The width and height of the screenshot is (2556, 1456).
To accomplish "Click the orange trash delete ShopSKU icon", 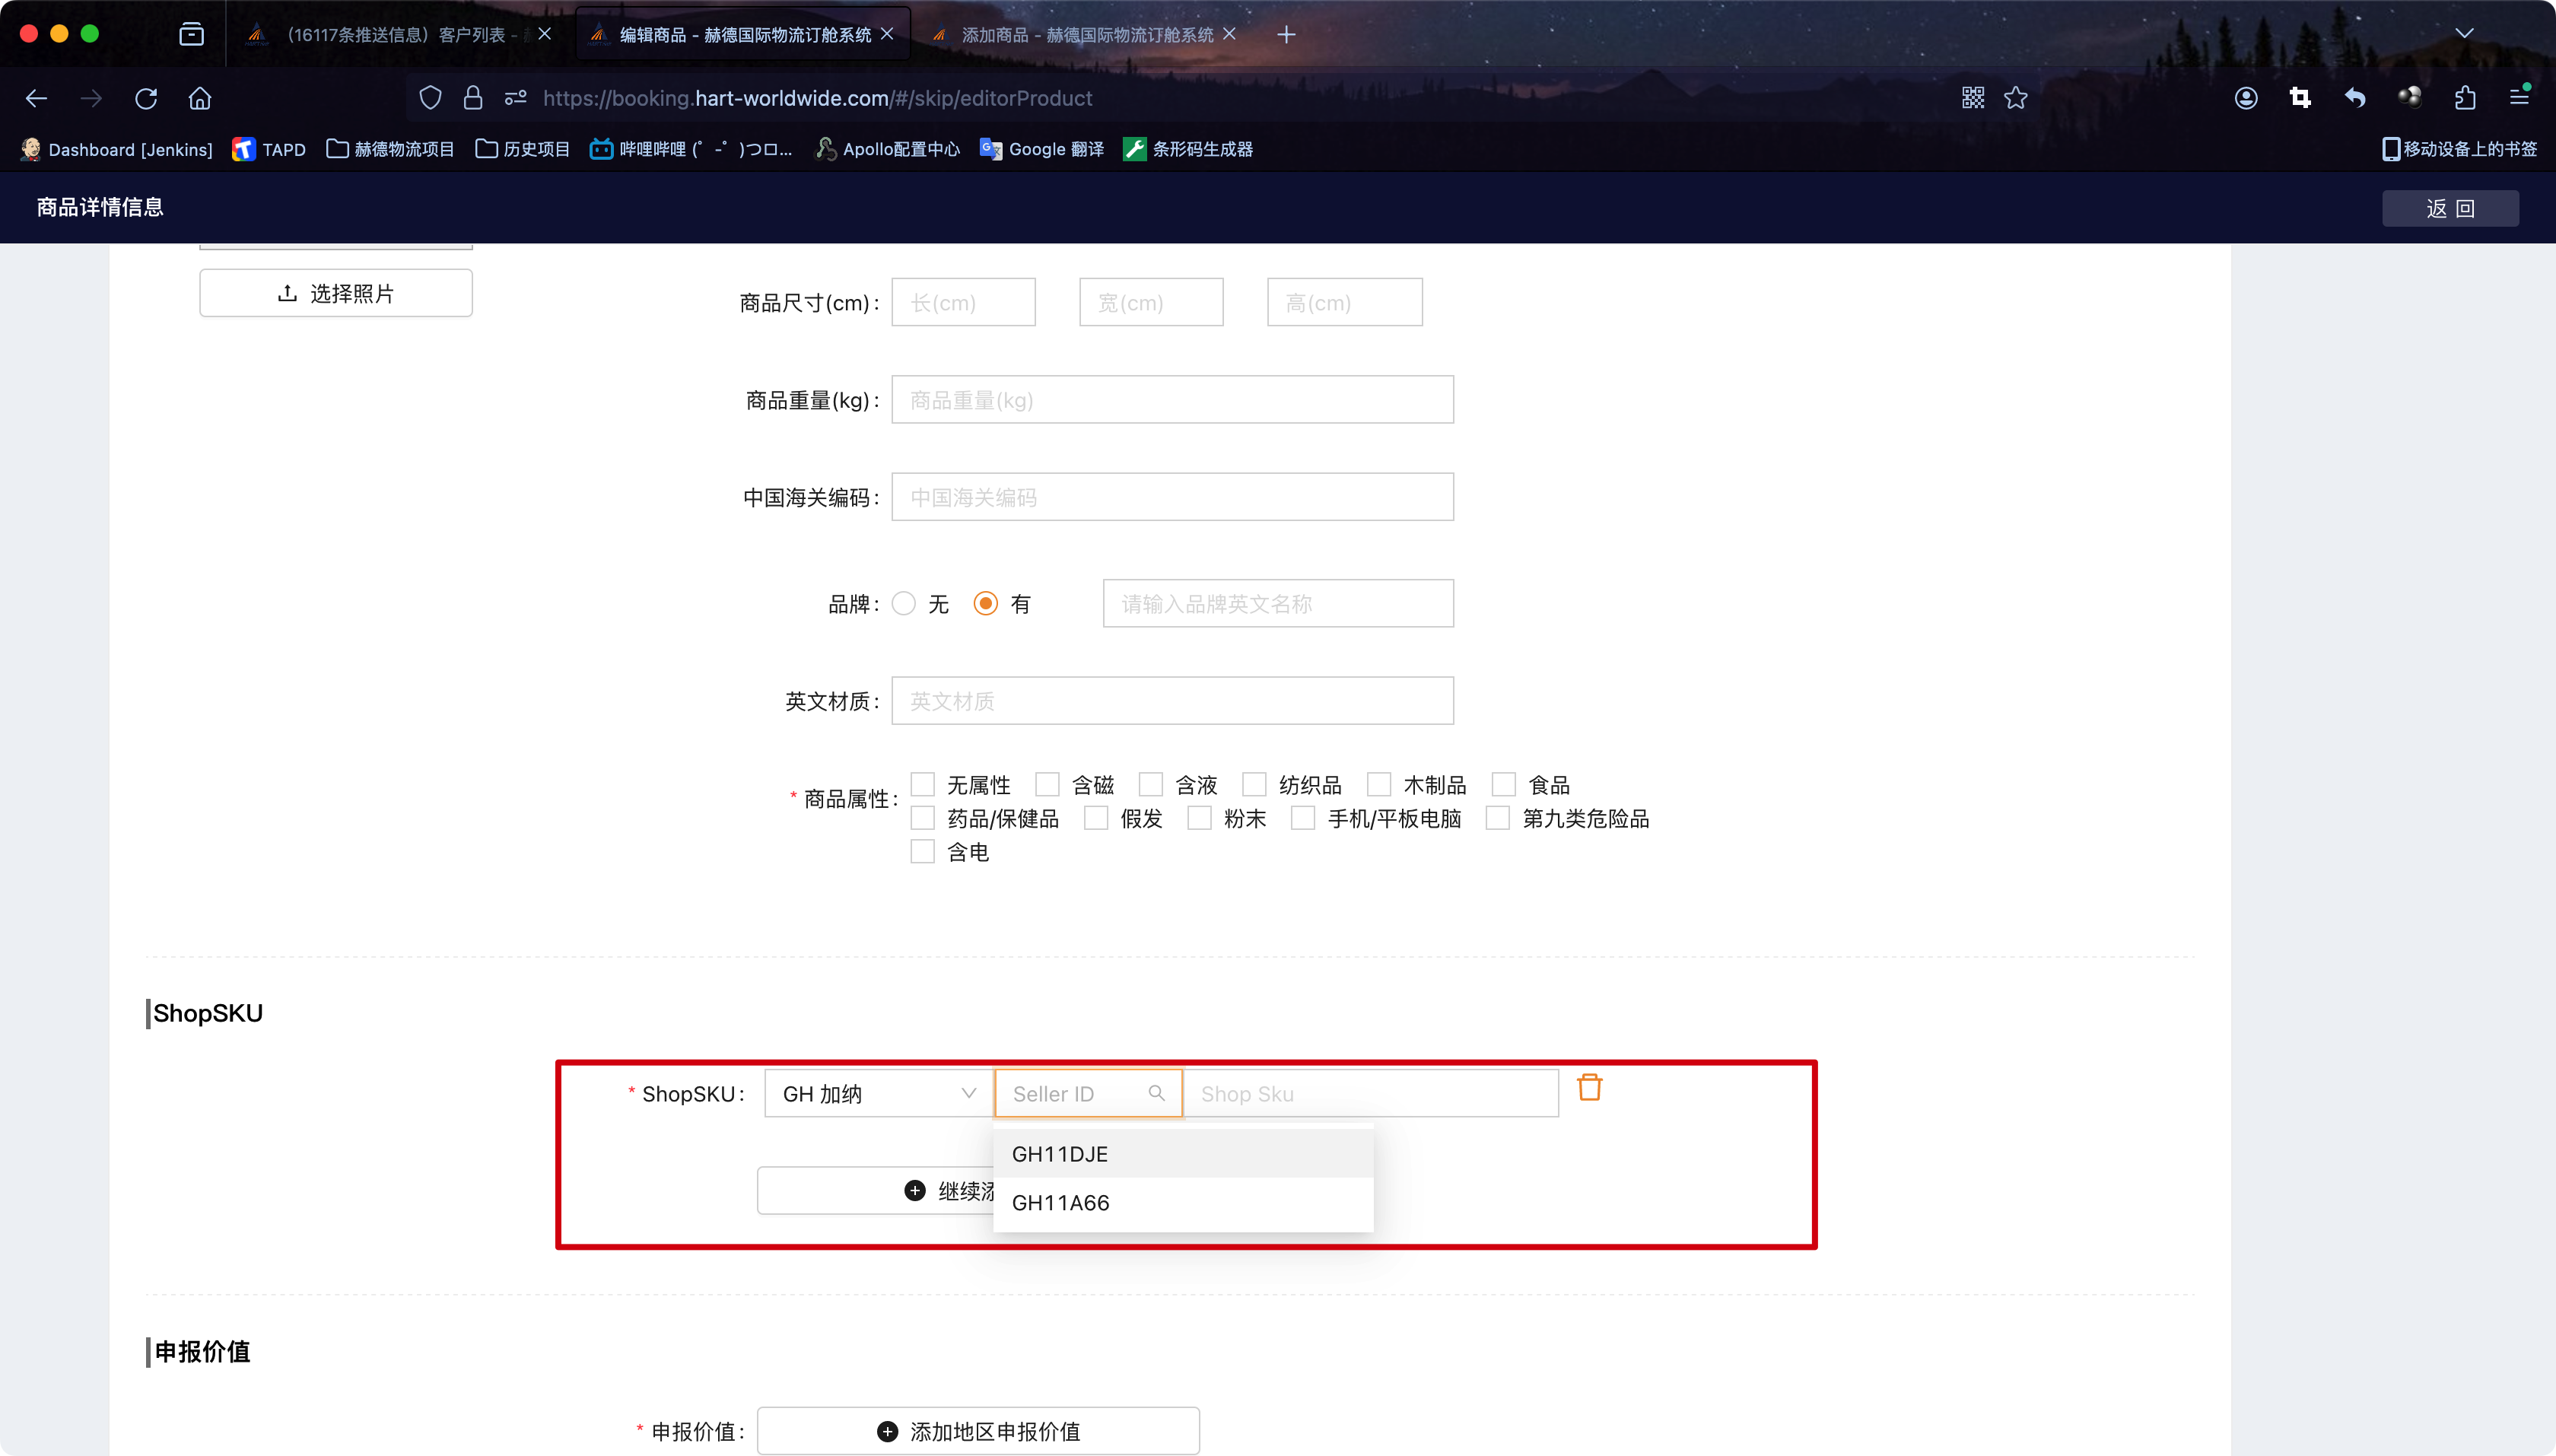I will click(x=1589, y=1087).
